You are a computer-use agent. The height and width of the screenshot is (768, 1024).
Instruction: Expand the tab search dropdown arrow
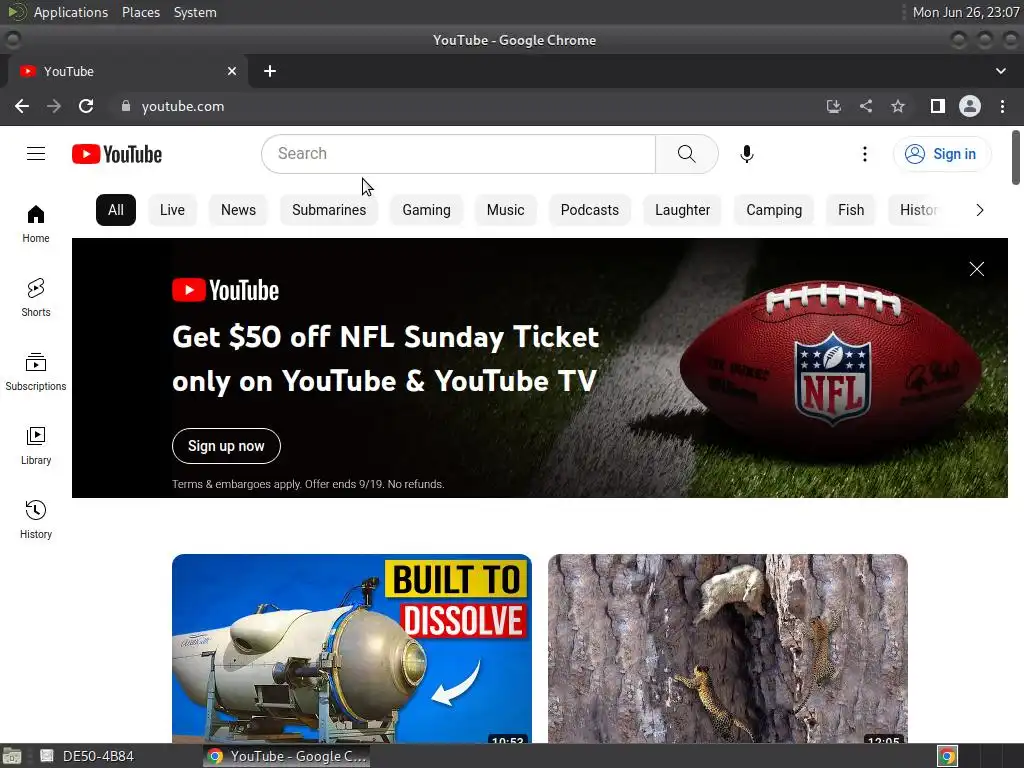pyautogui.click(x=1000, y=71)
